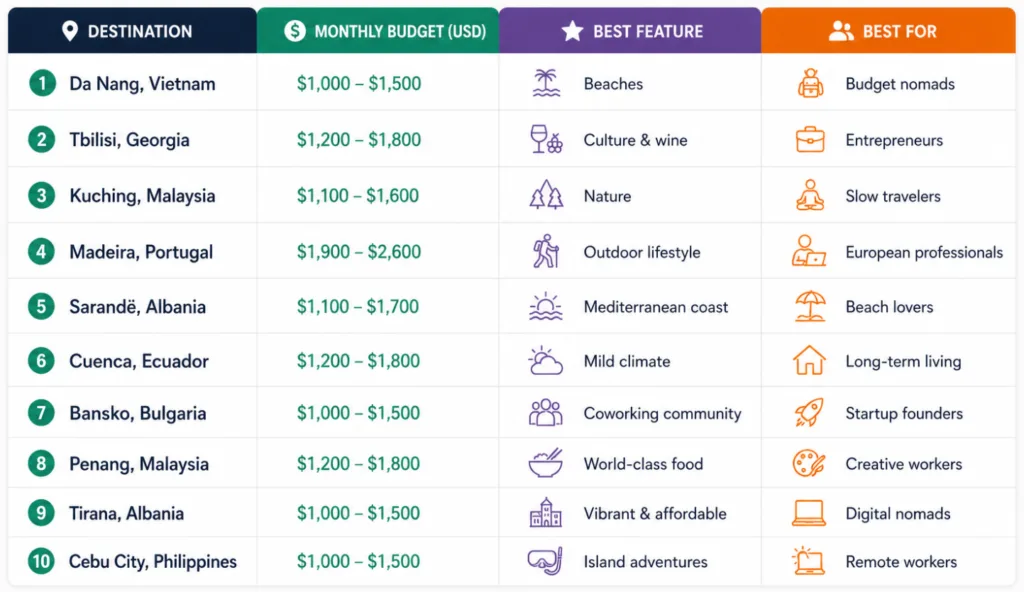The height and width of the screenshot is (592, 1024).
Task: Click the city building Vibrant & affordable icon
Action: pos(545,513)
